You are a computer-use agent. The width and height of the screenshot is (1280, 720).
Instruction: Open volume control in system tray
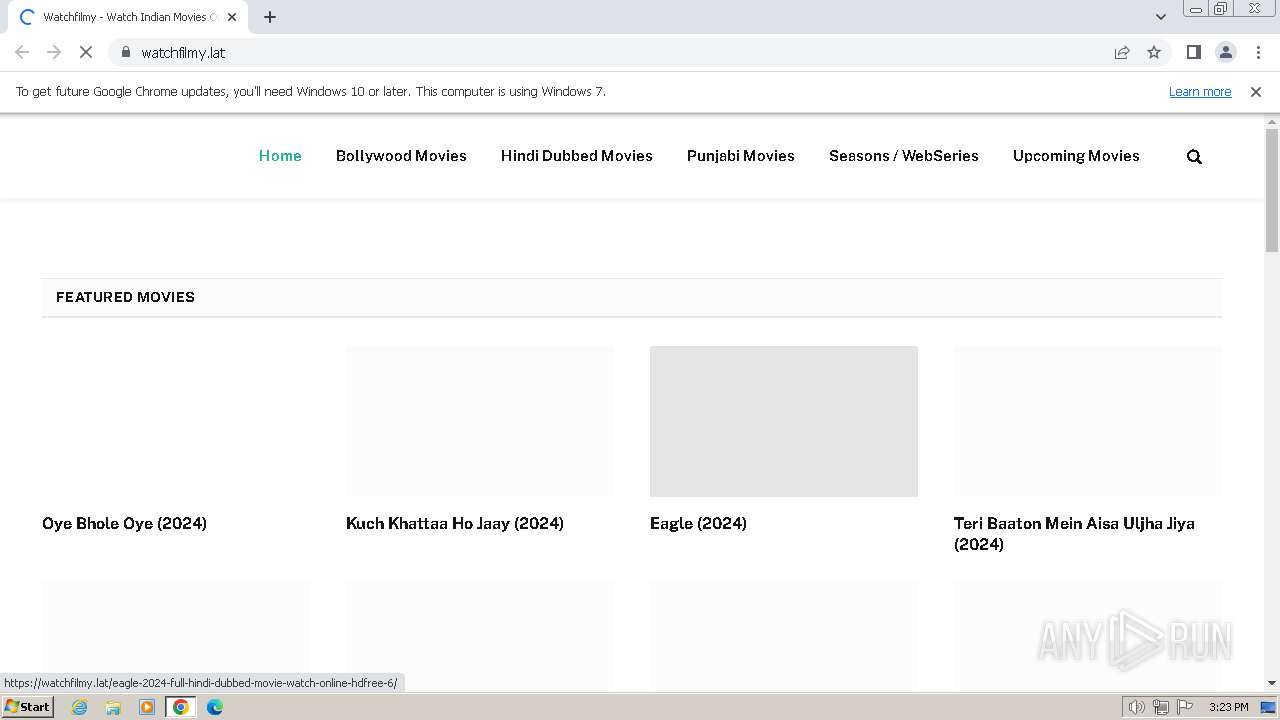tap(1137, 707)
